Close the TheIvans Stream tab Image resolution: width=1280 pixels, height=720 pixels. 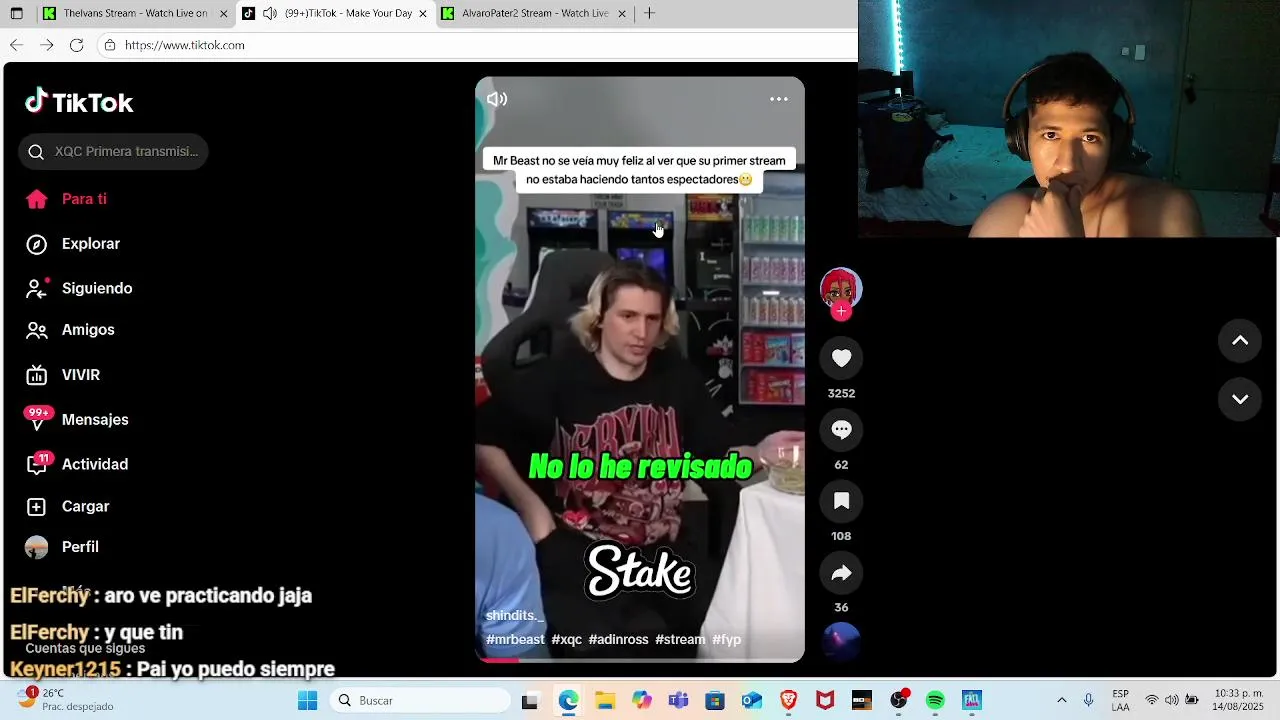tap(224, 14)
